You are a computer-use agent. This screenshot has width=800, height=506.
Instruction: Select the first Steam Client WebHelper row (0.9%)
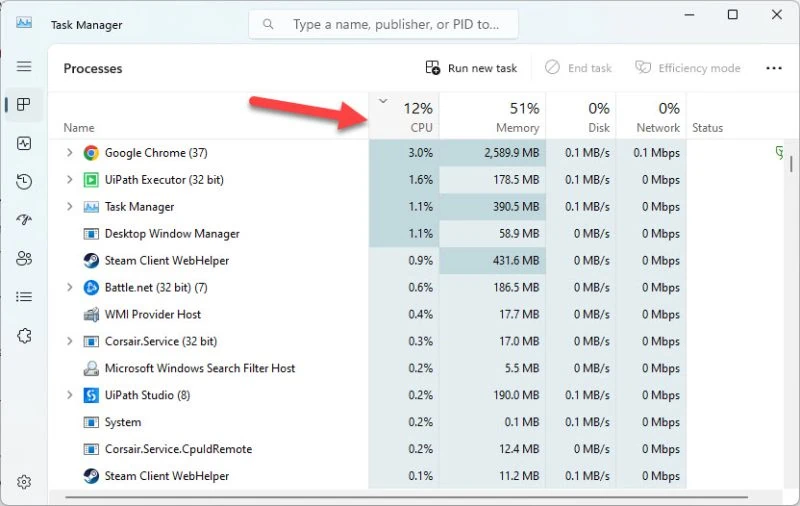point(368,261)
